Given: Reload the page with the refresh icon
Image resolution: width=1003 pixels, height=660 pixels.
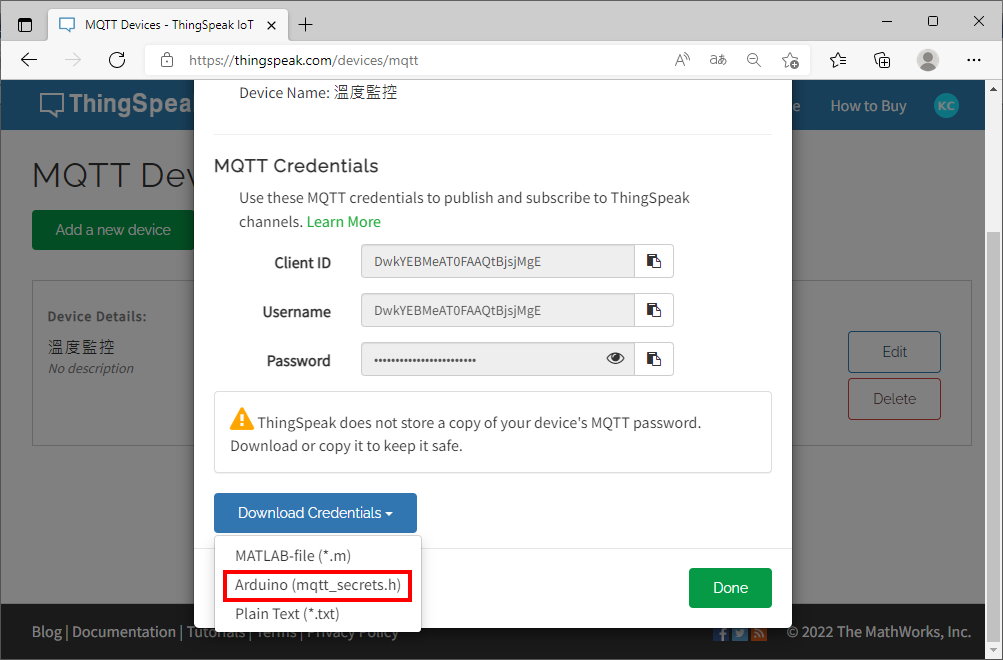Looking at the screenshot, I should point(117,60).
